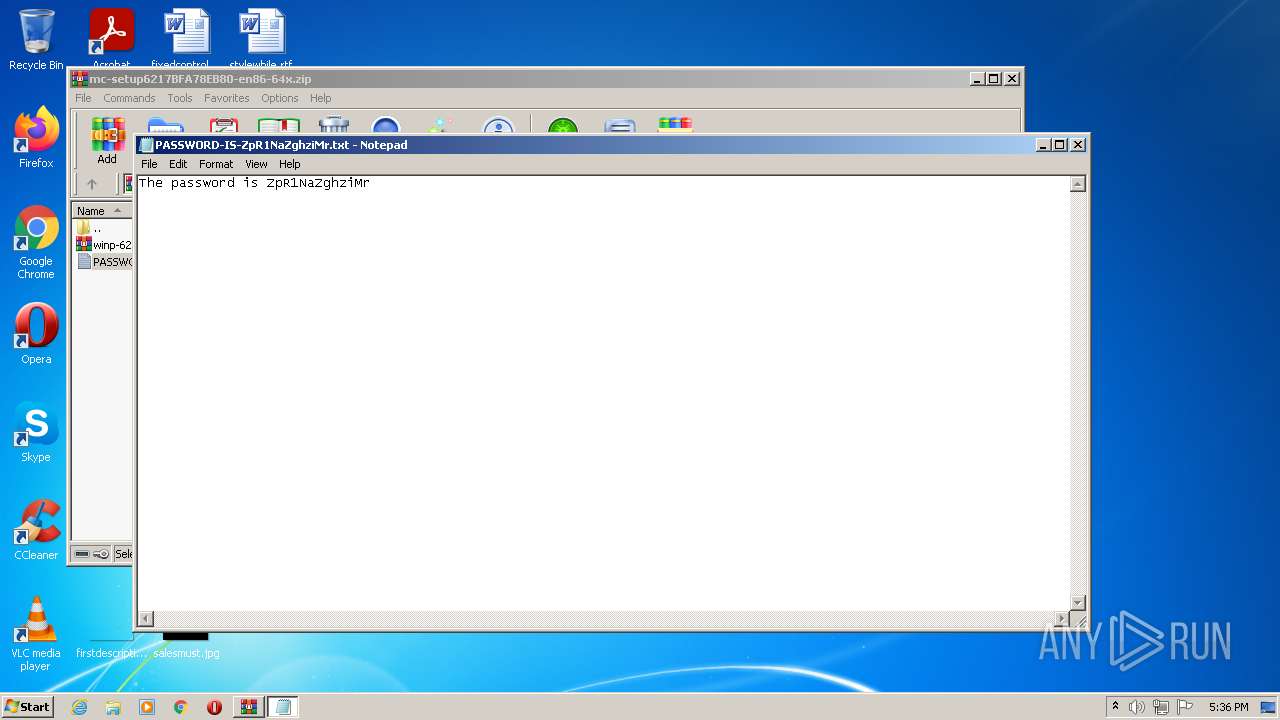
Task: Open the Format menu in Notepad
Action: [x=216, y=164]
